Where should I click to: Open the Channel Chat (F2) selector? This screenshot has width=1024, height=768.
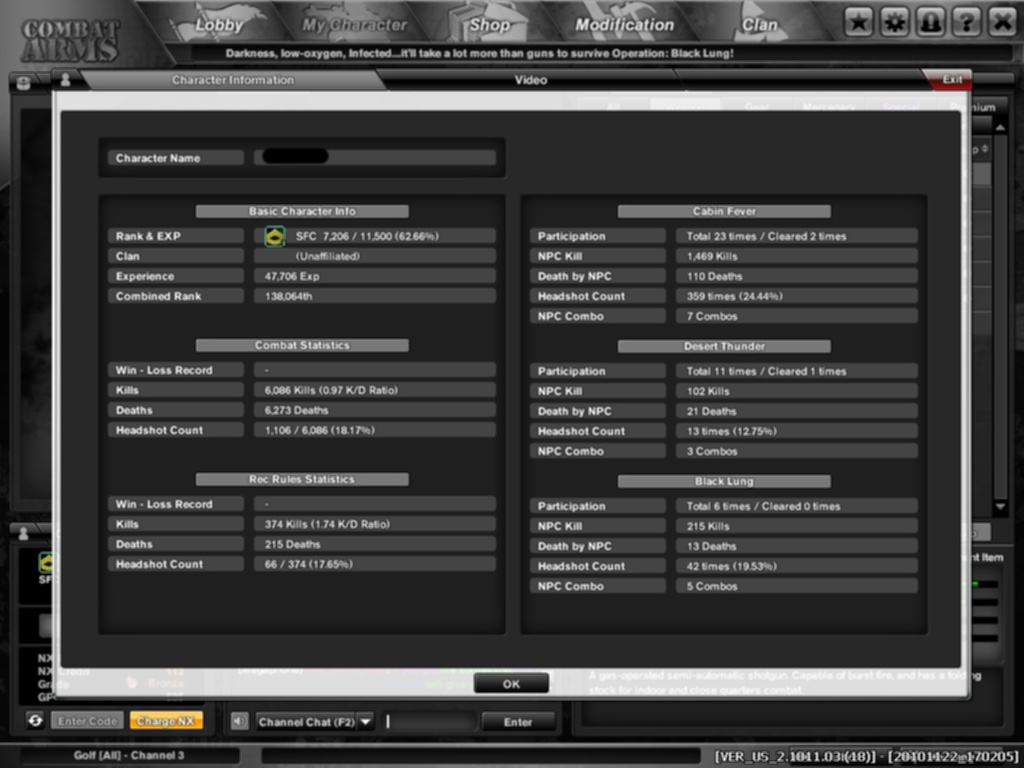314,722
